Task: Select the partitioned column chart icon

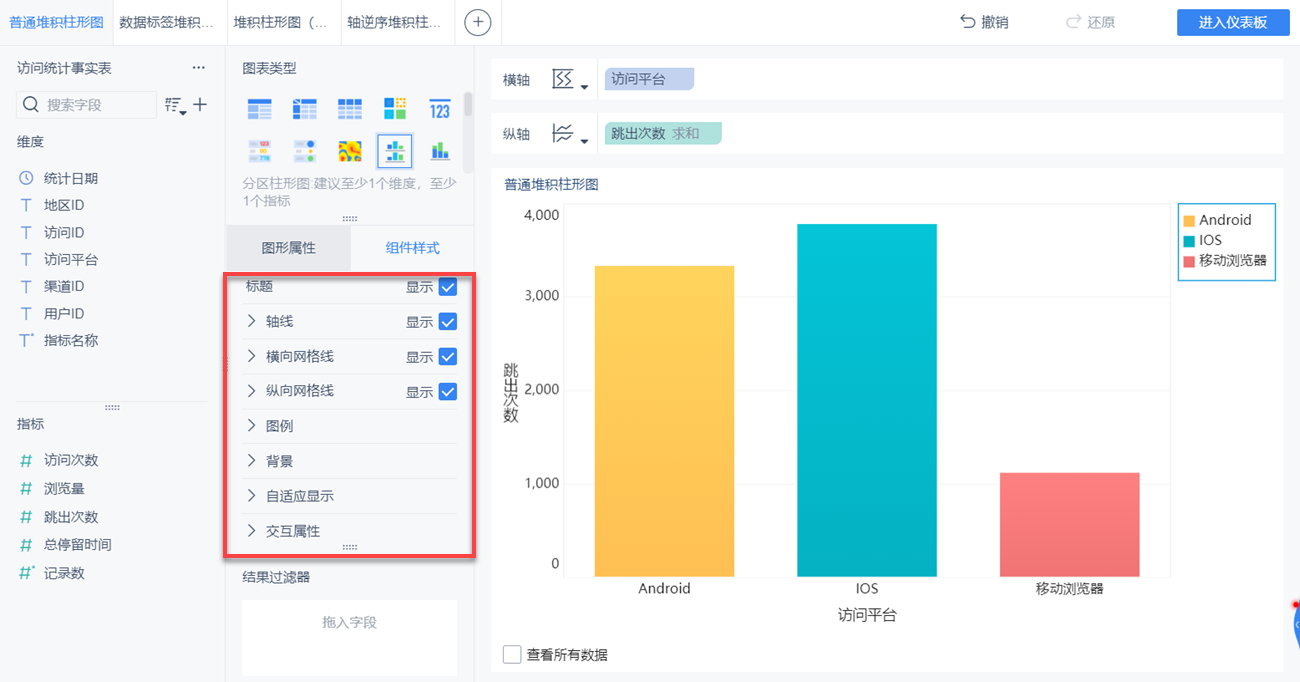Action: (395, 151)
